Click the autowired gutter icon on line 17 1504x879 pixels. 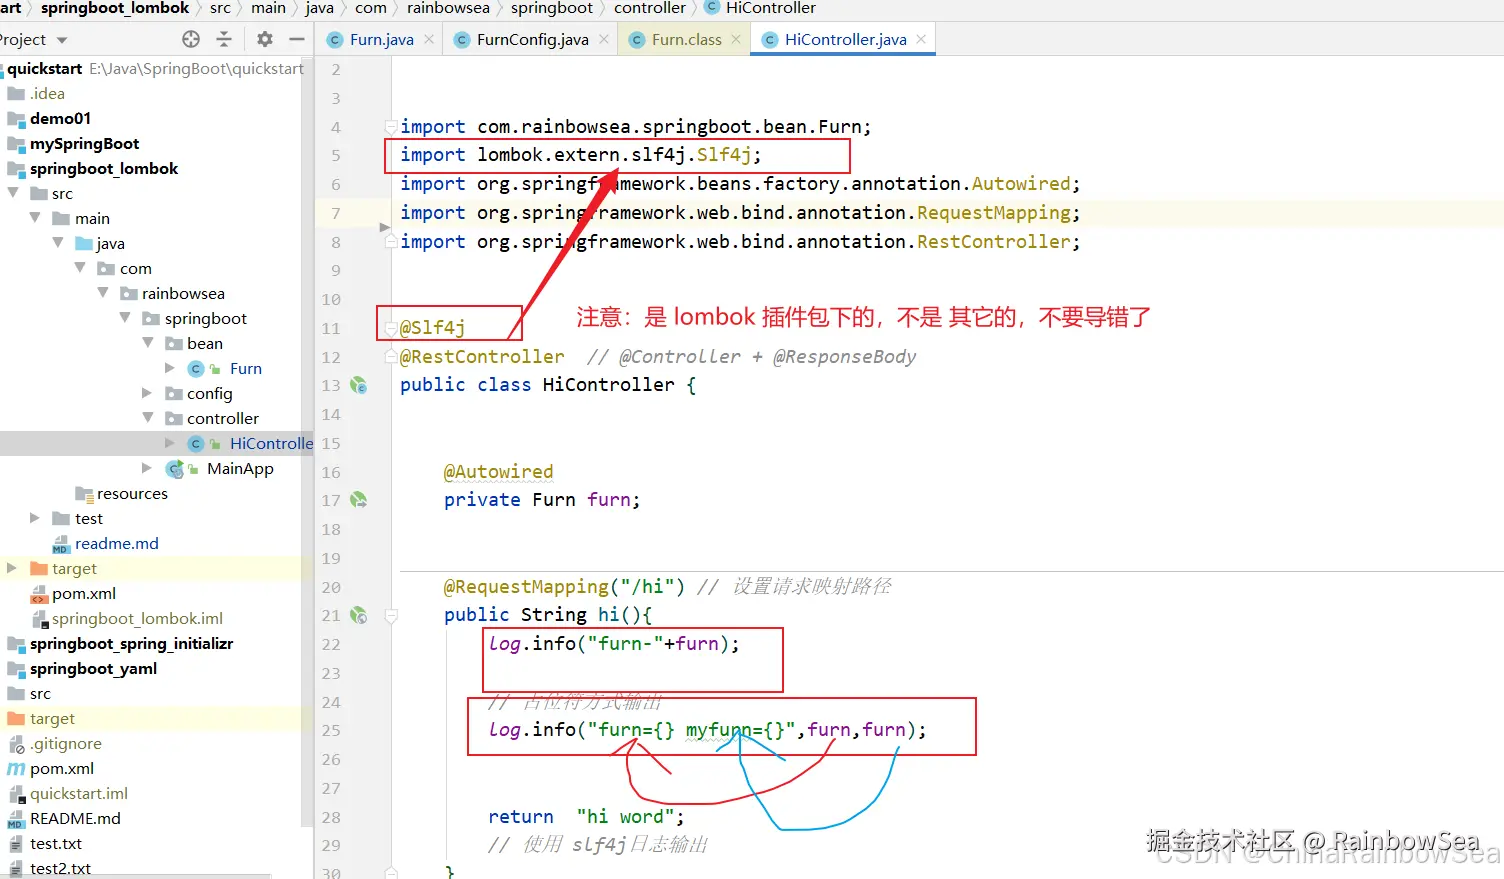tap(359, 500)
